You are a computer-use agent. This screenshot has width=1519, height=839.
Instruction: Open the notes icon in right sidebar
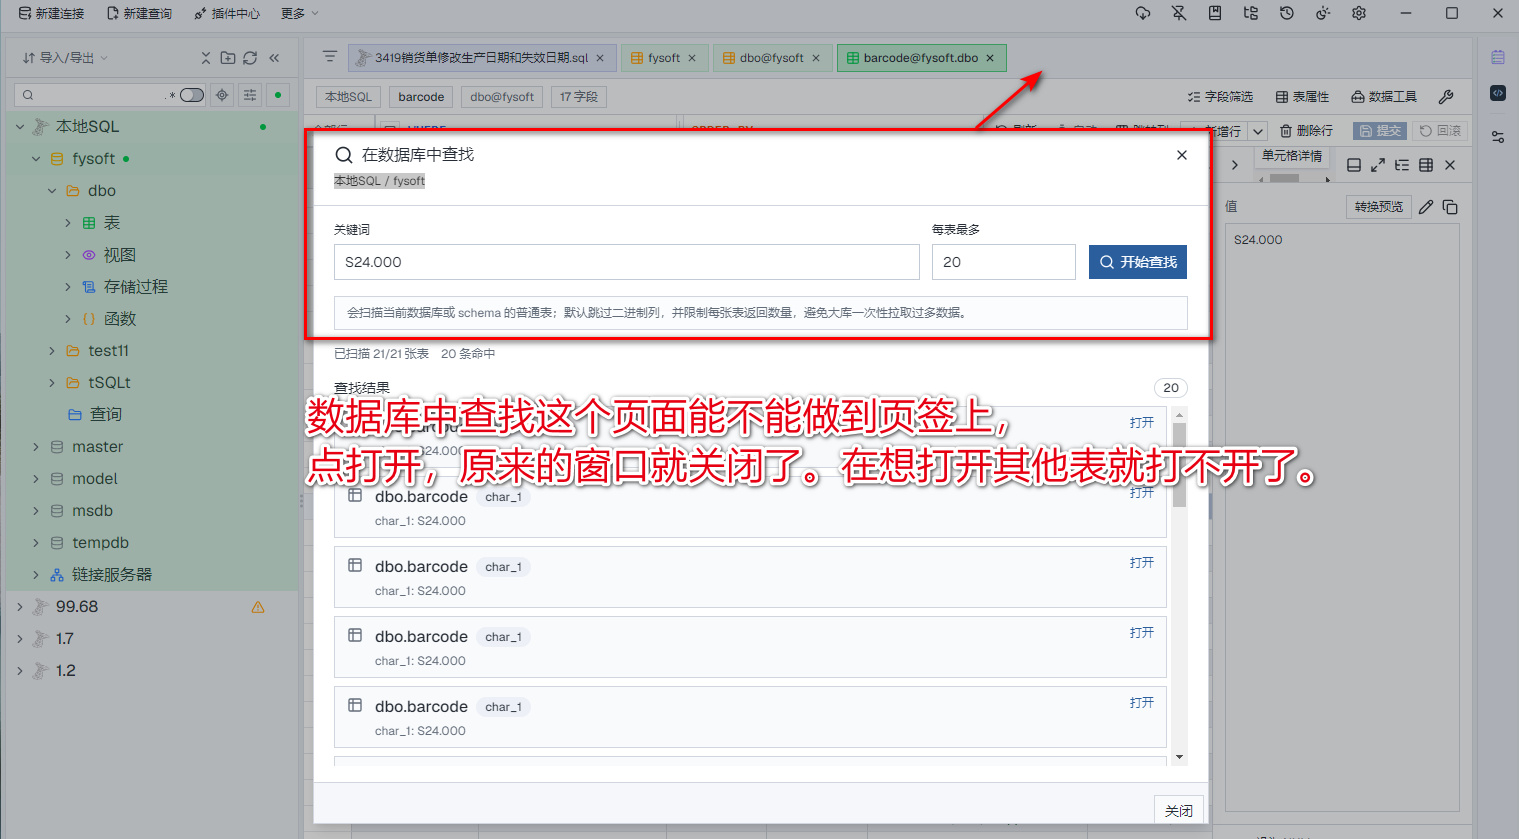coord(1498,57)
